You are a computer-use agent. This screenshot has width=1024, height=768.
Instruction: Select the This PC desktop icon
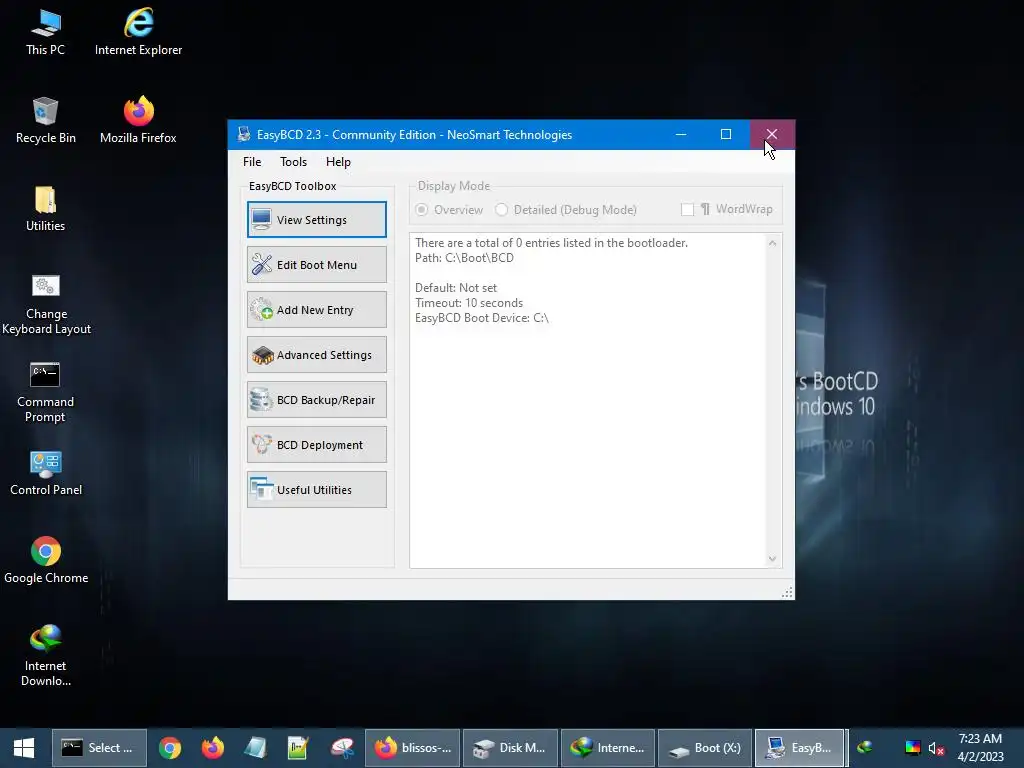[45, 33]
